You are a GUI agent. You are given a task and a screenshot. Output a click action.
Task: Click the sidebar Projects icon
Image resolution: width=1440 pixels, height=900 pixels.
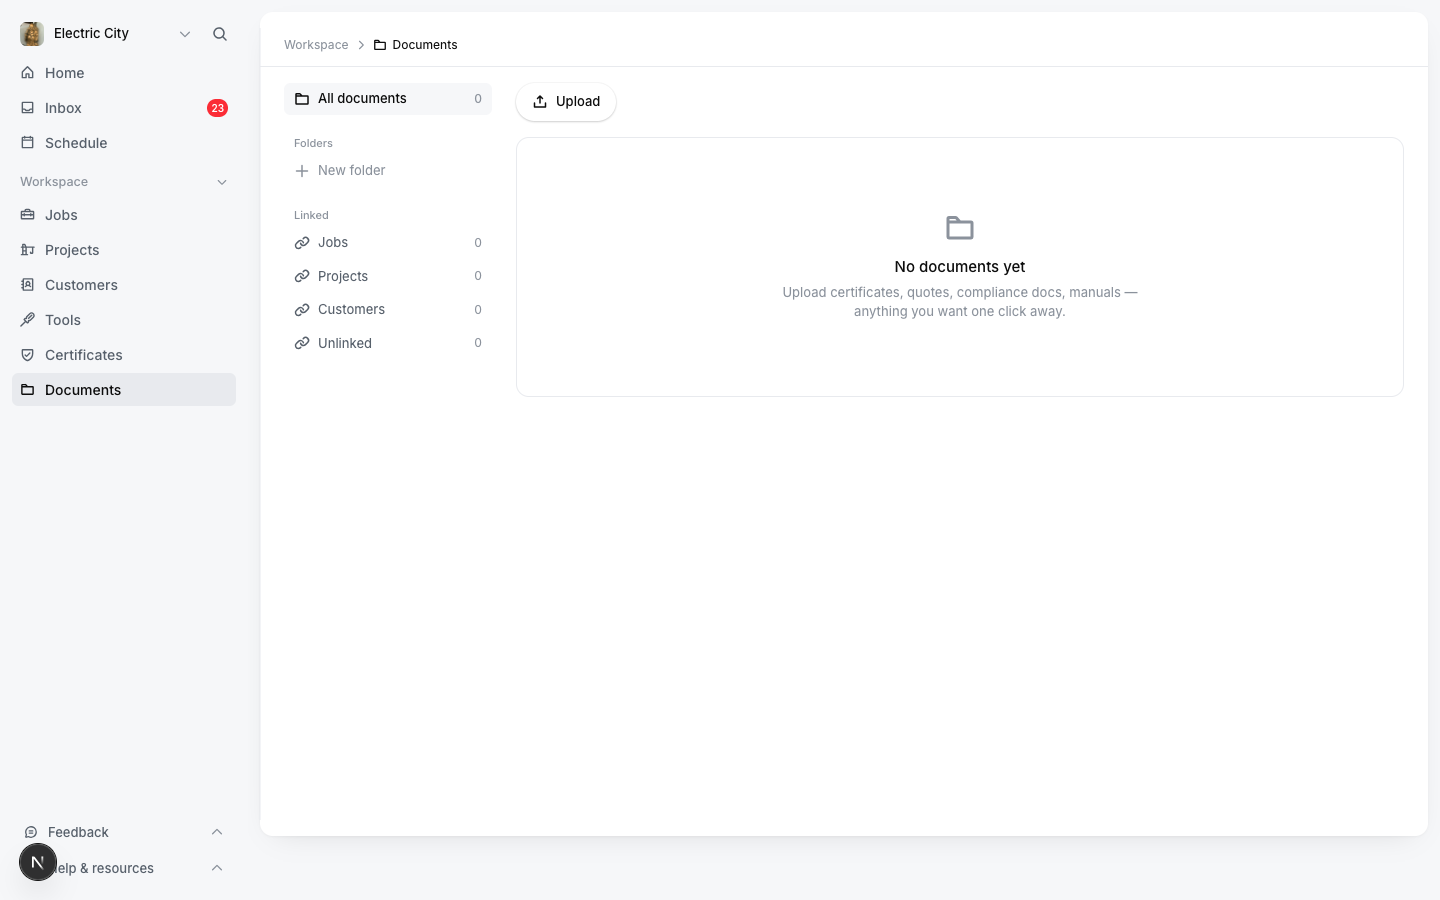coord(28,250)
